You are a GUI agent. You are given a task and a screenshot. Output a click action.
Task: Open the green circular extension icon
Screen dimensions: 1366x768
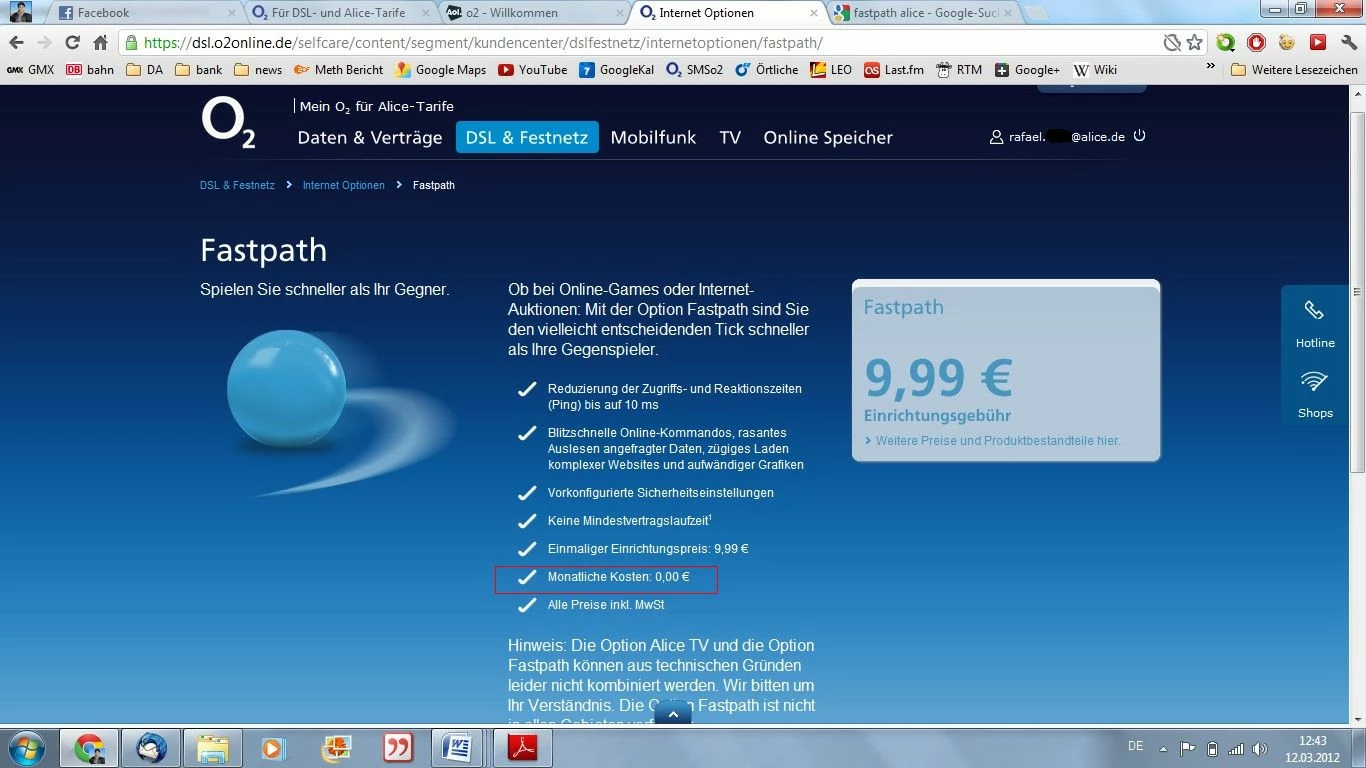tap(1225, 43)
